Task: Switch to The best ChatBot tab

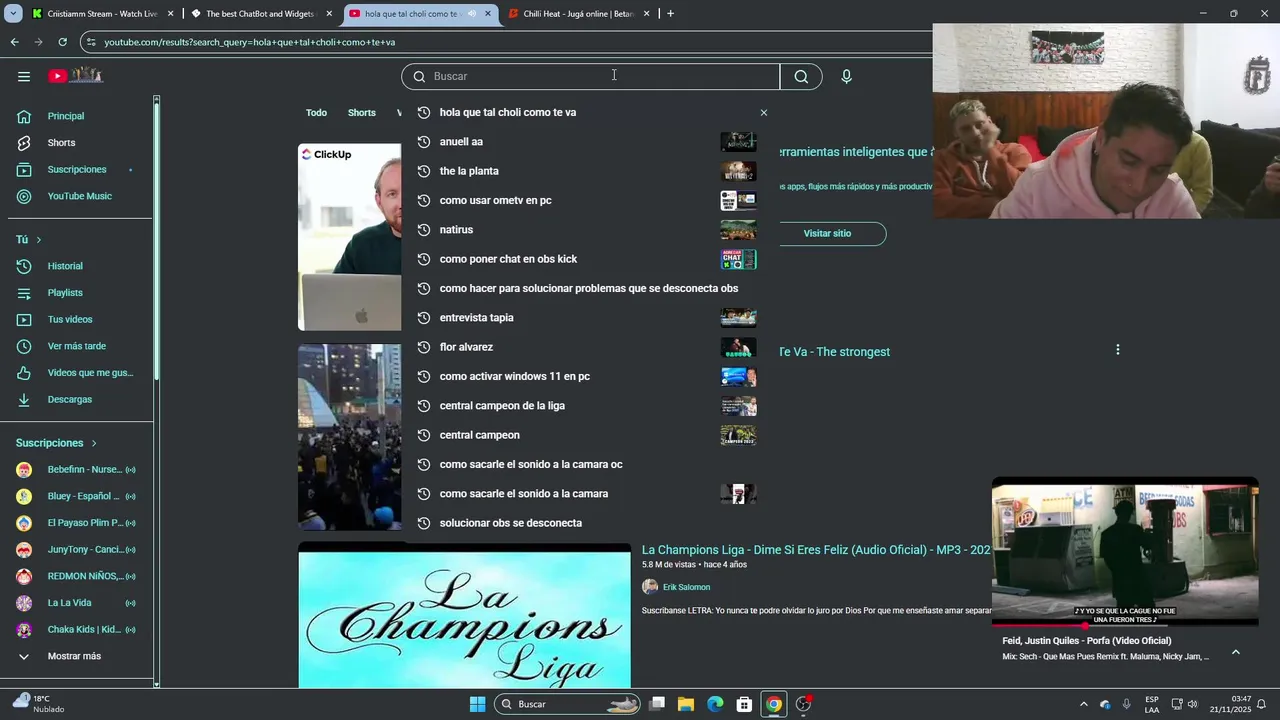Action: click(260, 14)
